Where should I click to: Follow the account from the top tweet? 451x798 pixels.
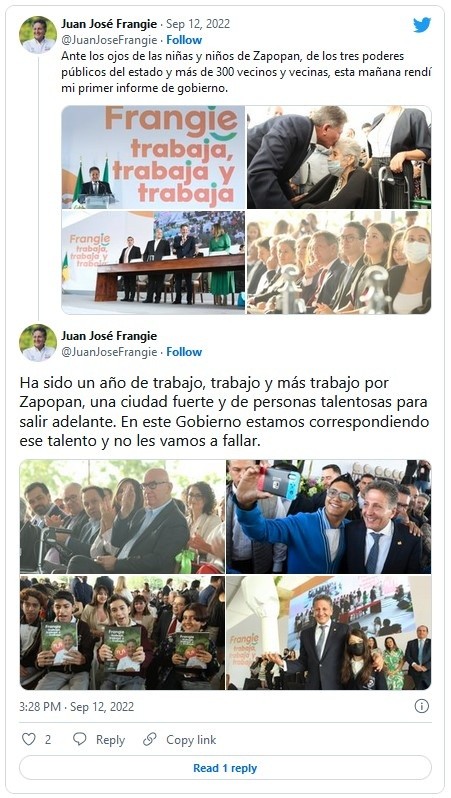[x=184, y=40]
